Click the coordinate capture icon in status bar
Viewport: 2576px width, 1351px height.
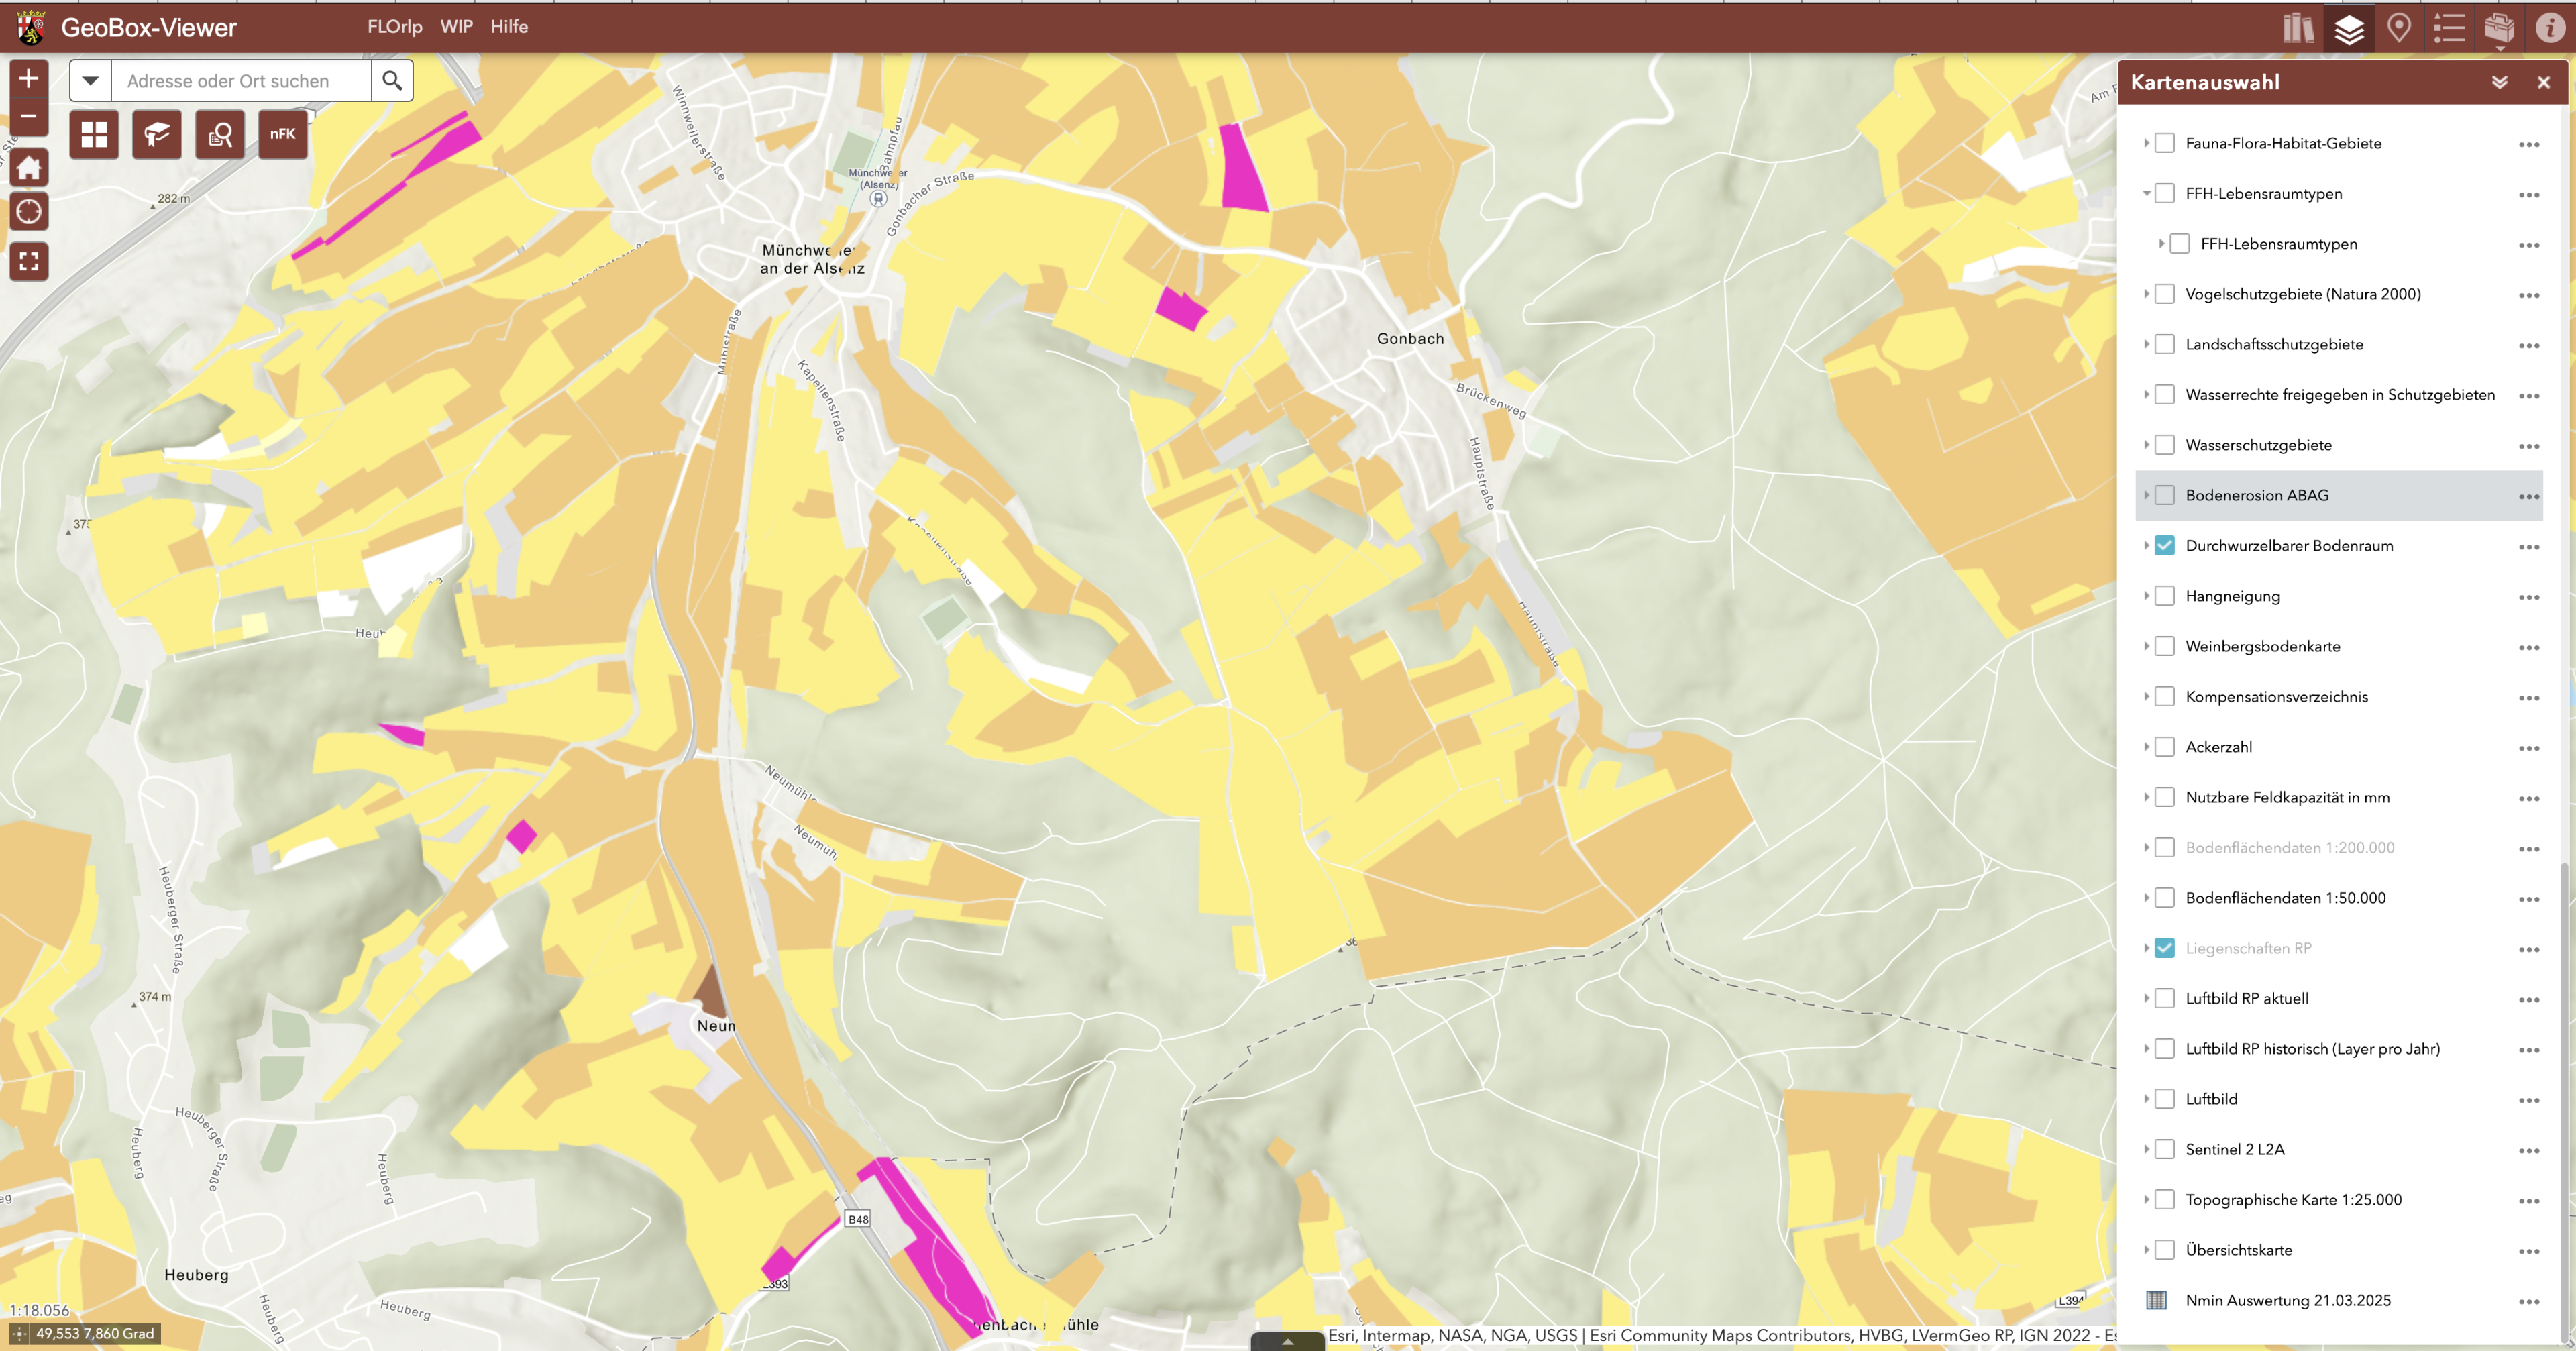[x=19, y=1333]
